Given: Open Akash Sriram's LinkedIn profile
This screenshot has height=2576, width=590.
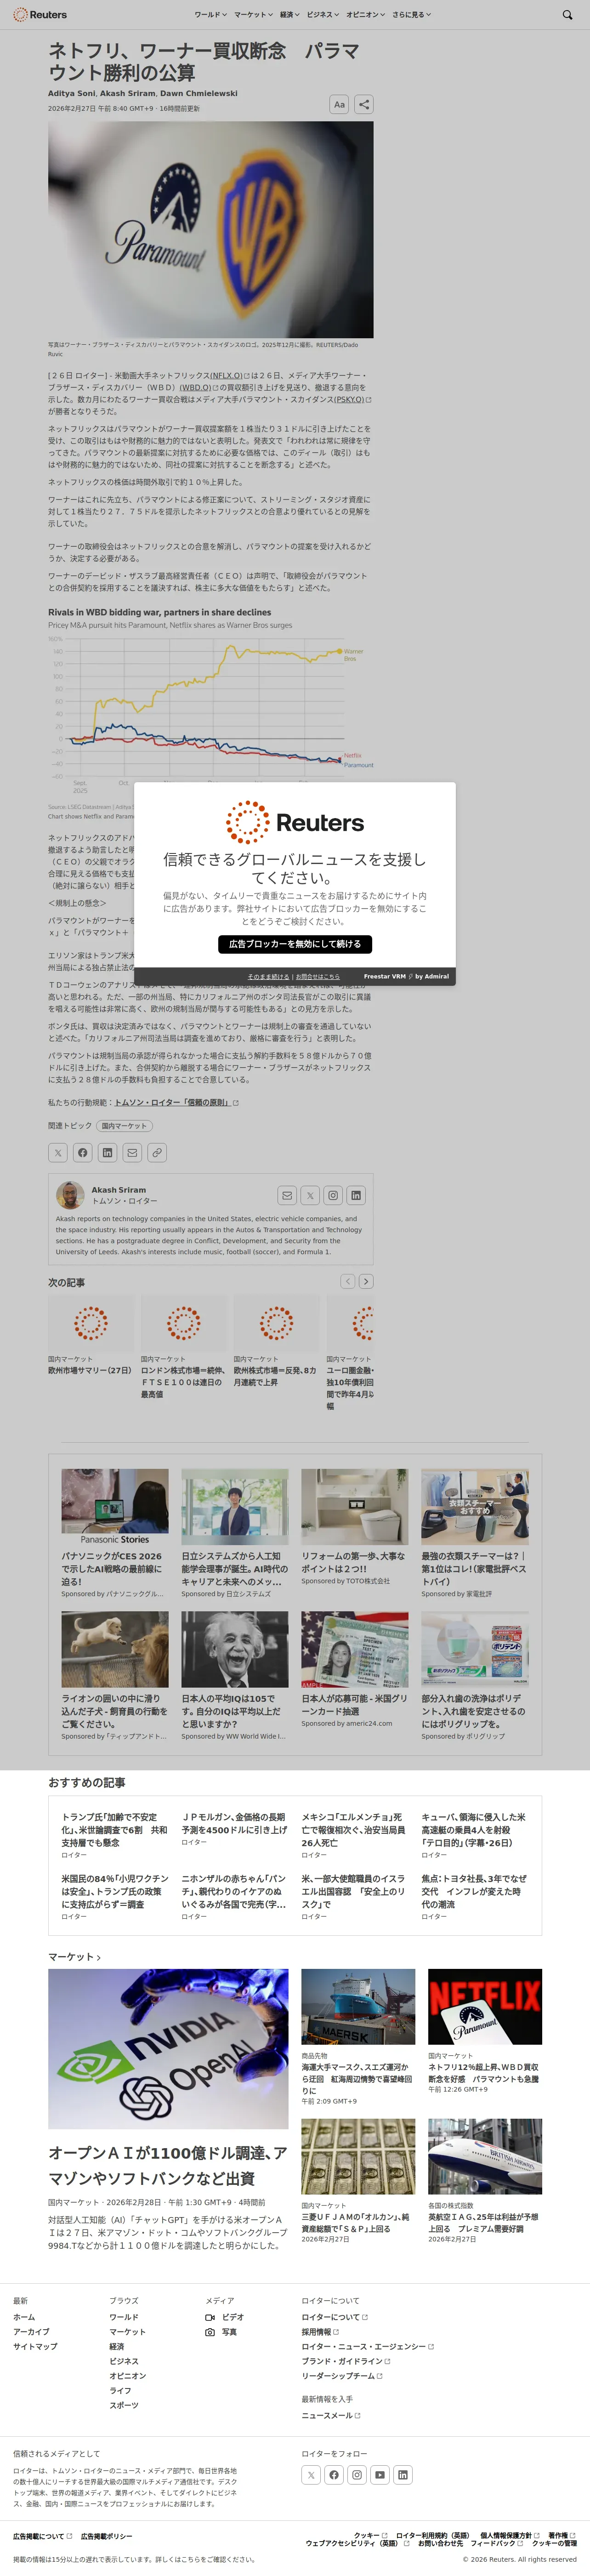Looking at the screenshot, I should [356, 1195].
